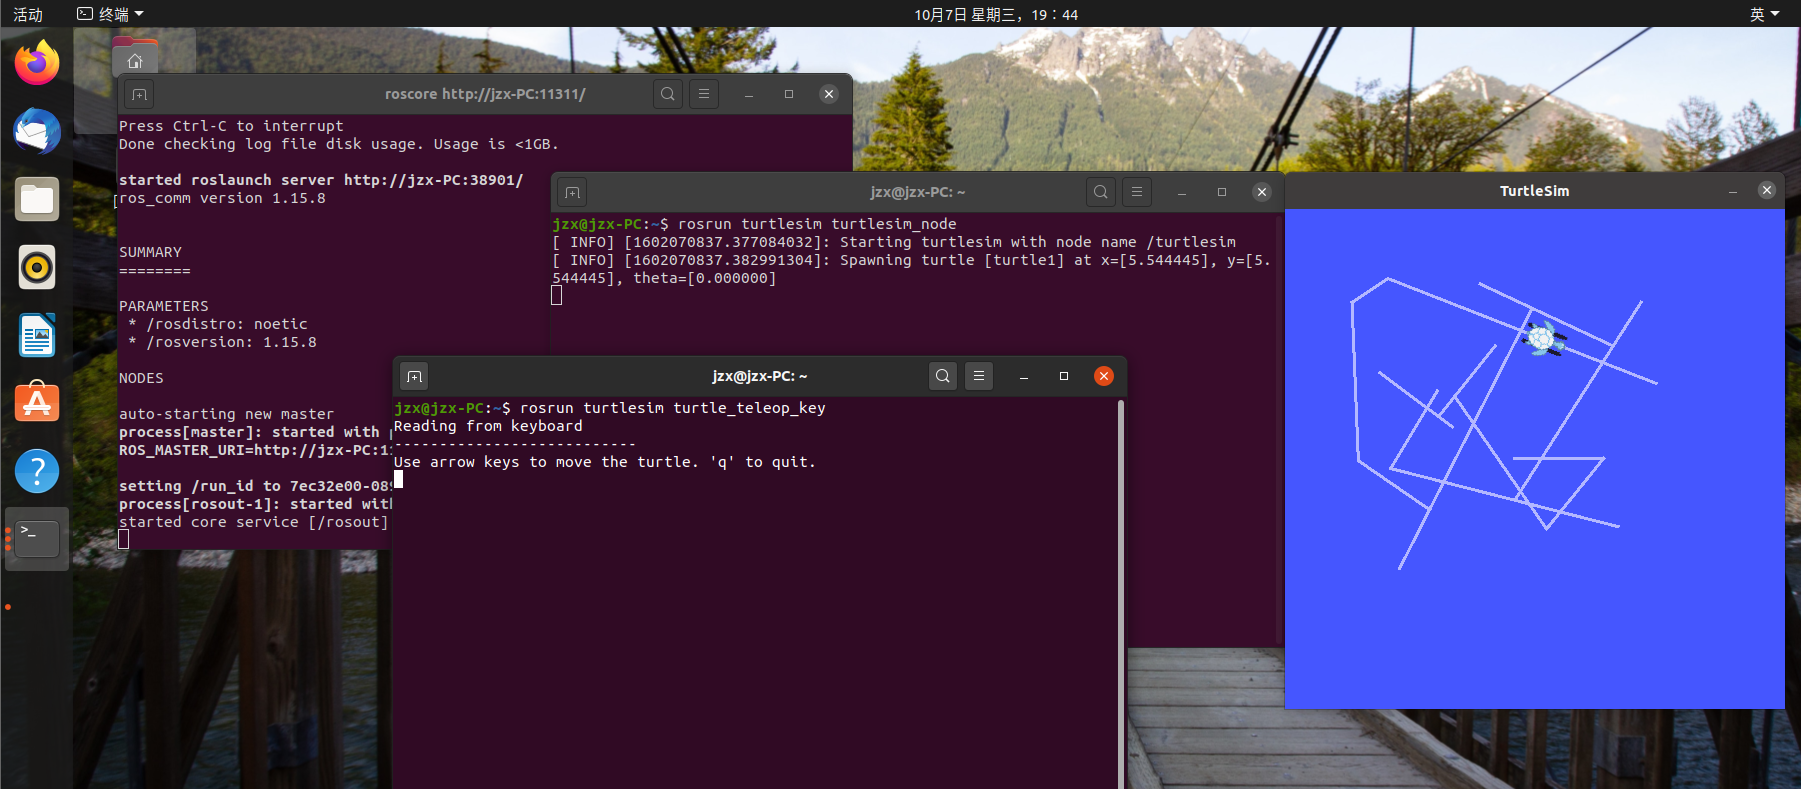
Task: Open new tab in roscore terminal
Action: coord(139,94)
